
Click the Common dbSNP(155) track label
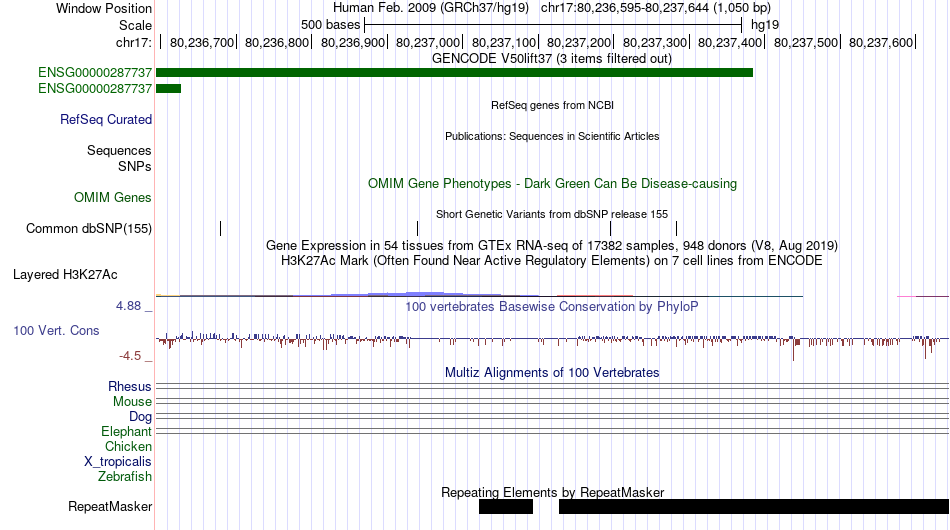point(89,228)
